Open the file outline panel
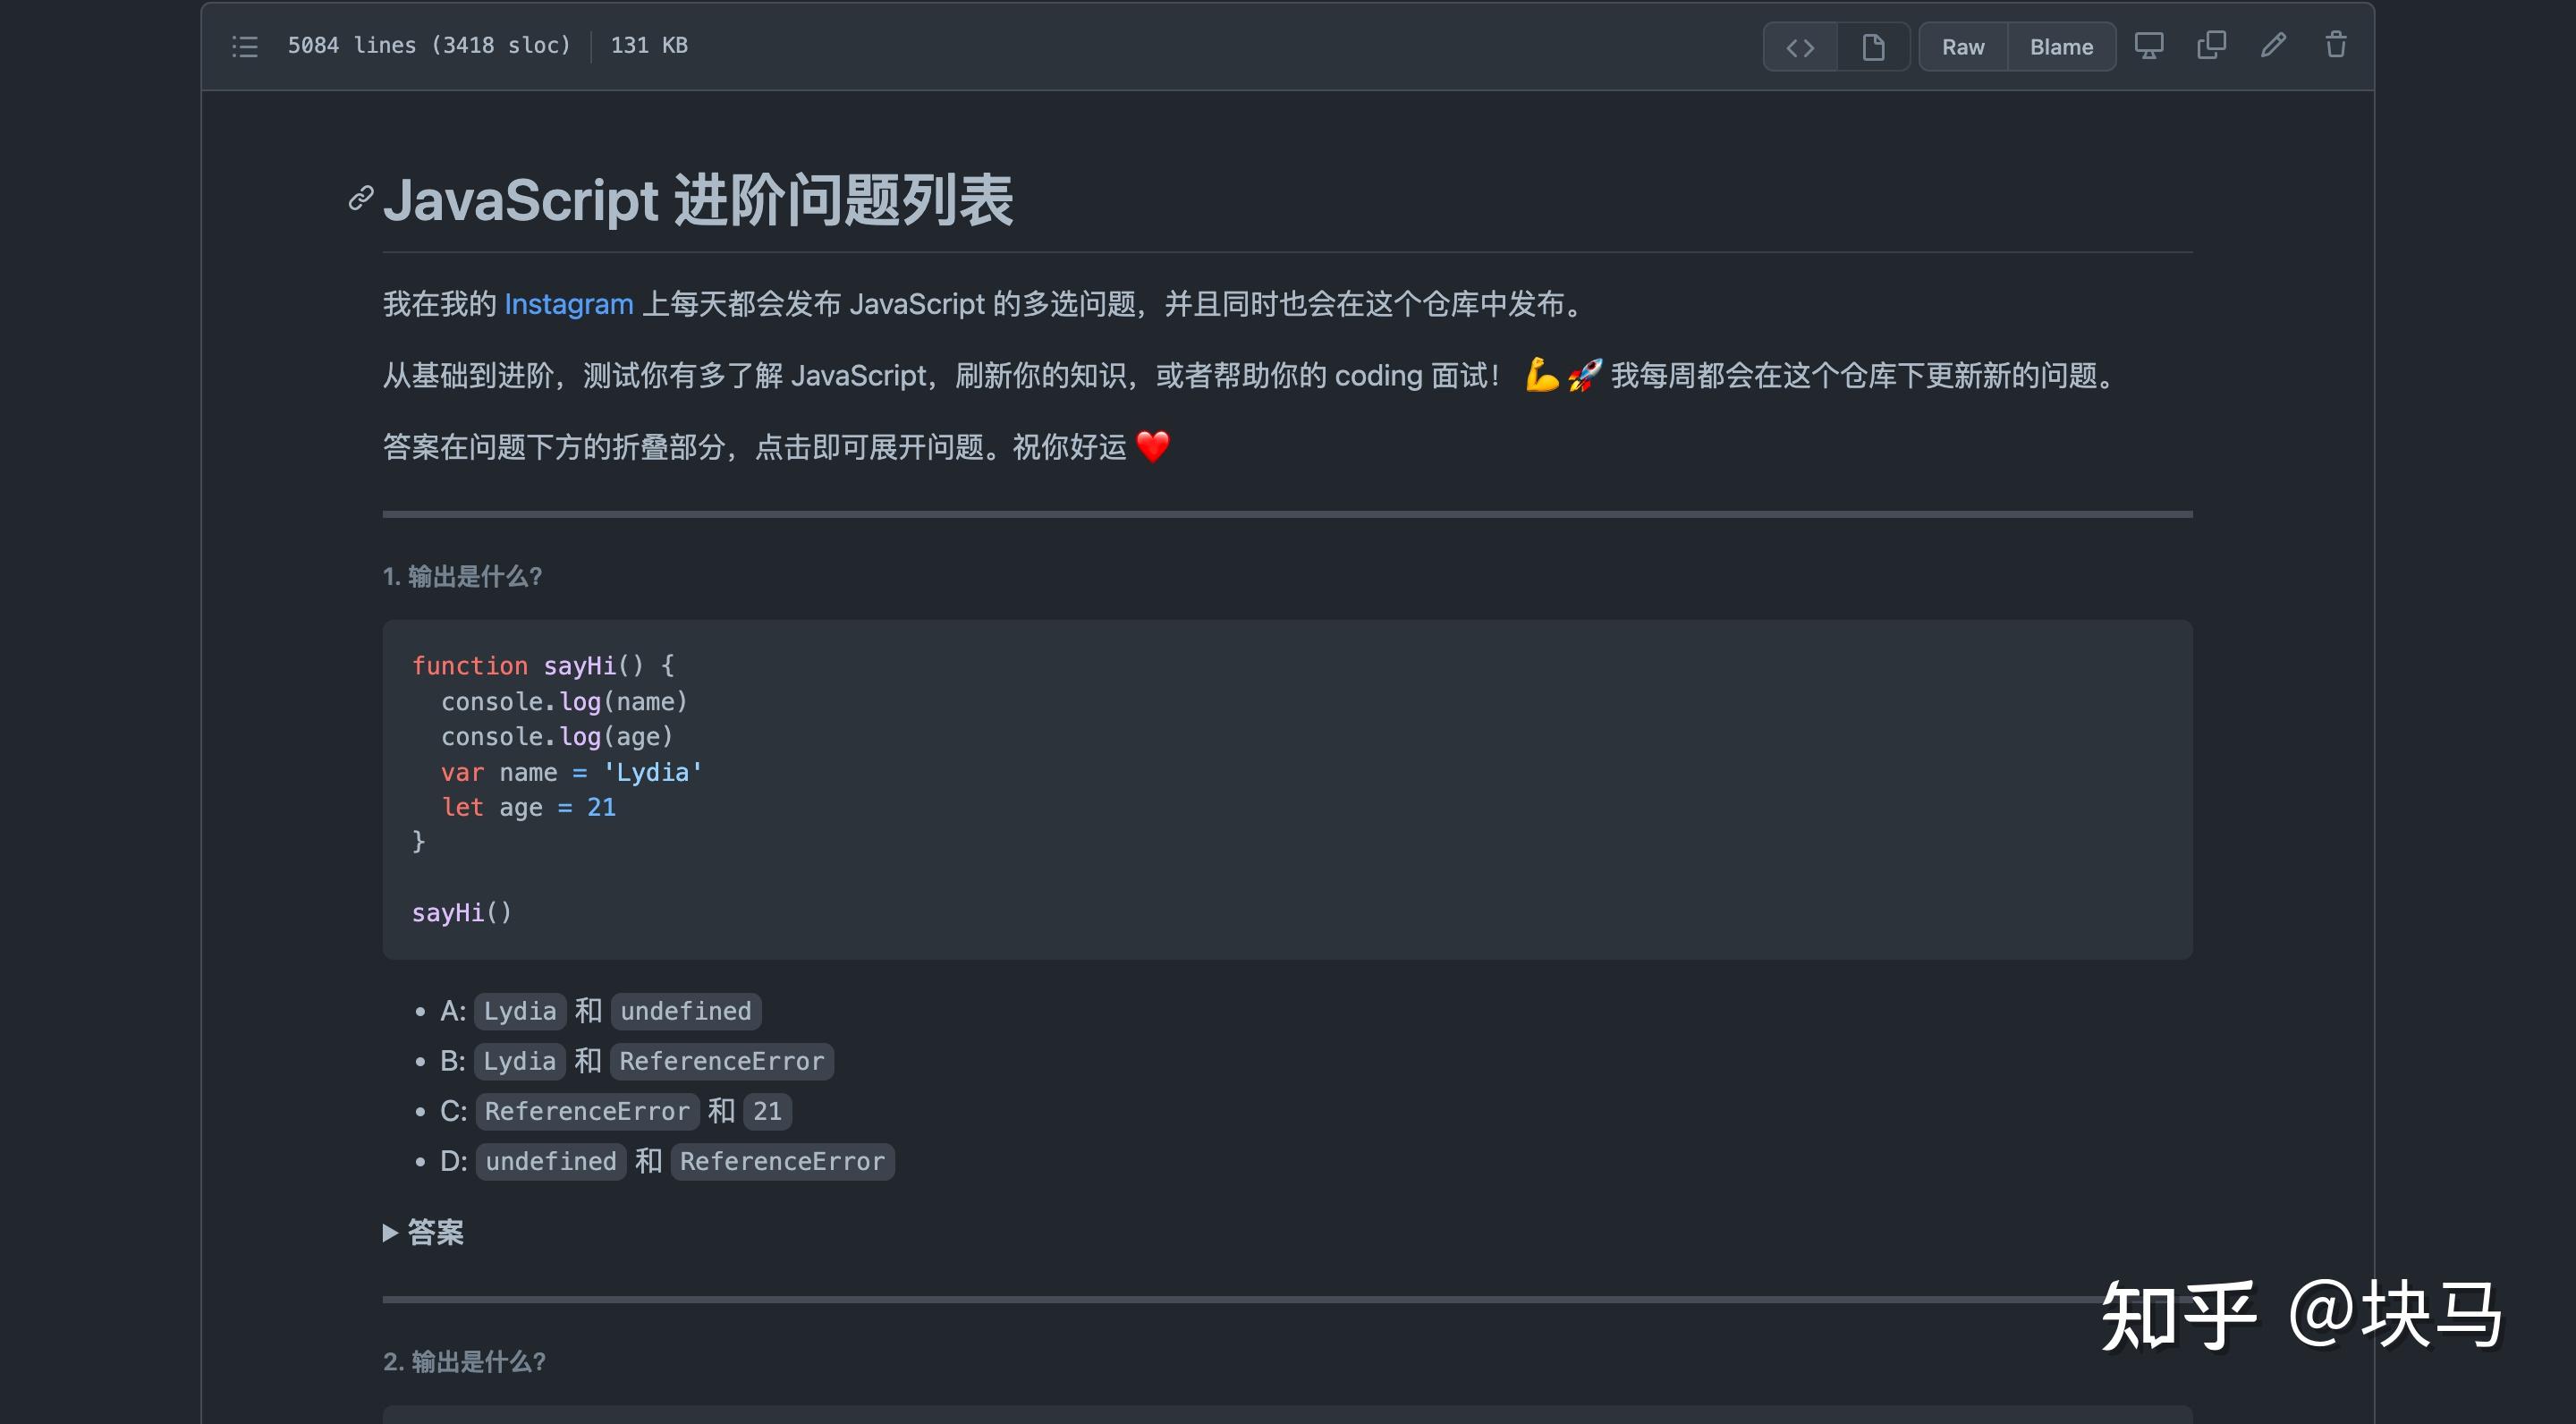This screenshot has width=2576, height=1424. pyautogui.click(x=243, y=45)
